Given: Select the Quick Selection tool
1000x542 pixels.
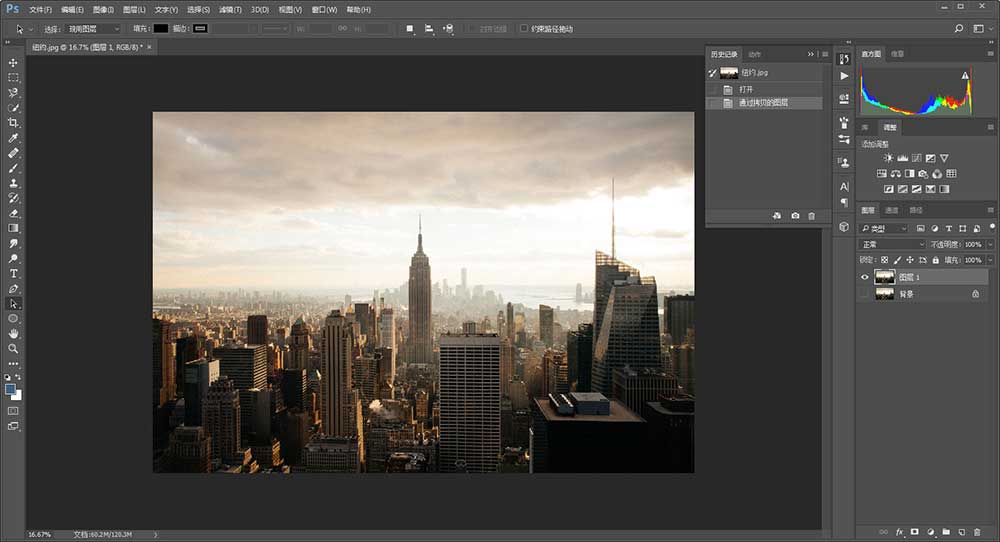Looking at the screenshot, I should pos(13,108).
